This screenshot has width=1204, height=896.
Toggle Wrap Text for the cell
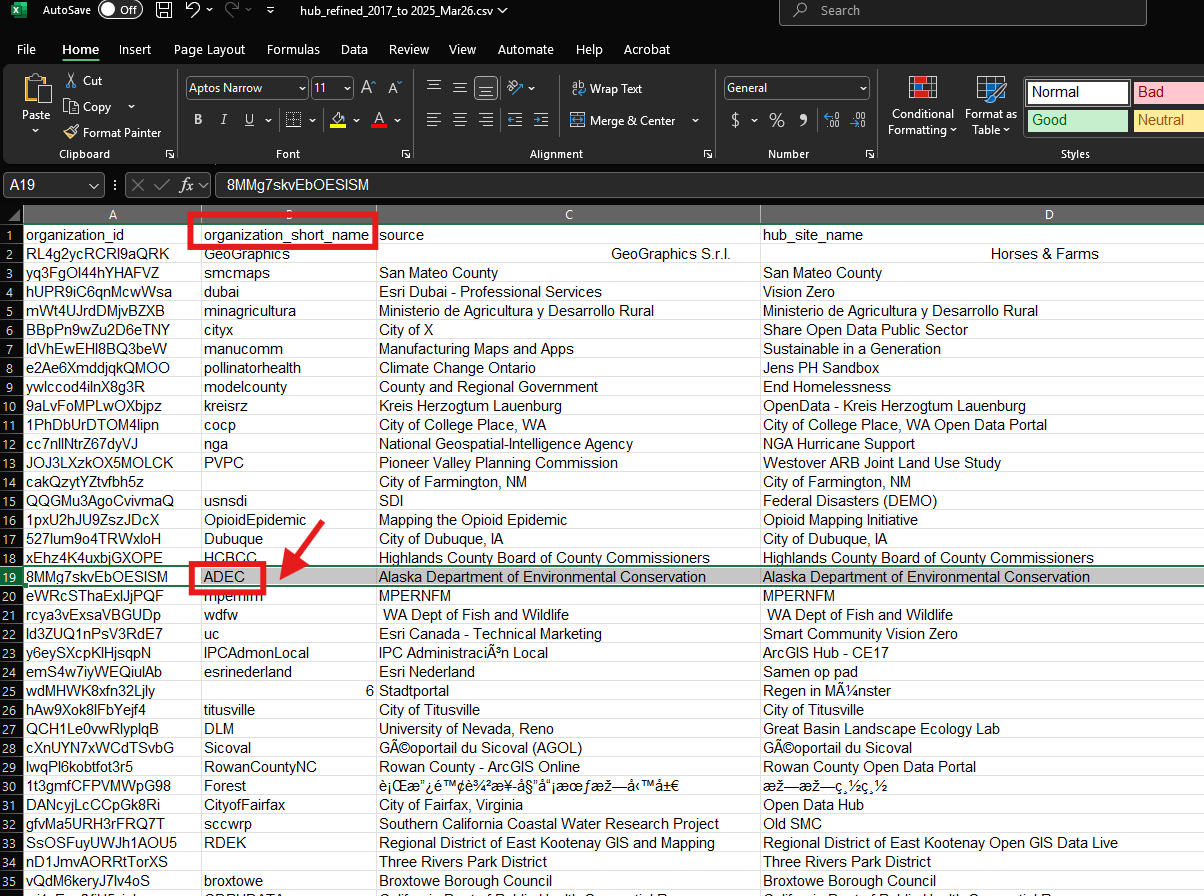pyautogui.click(x=607, y=89)
